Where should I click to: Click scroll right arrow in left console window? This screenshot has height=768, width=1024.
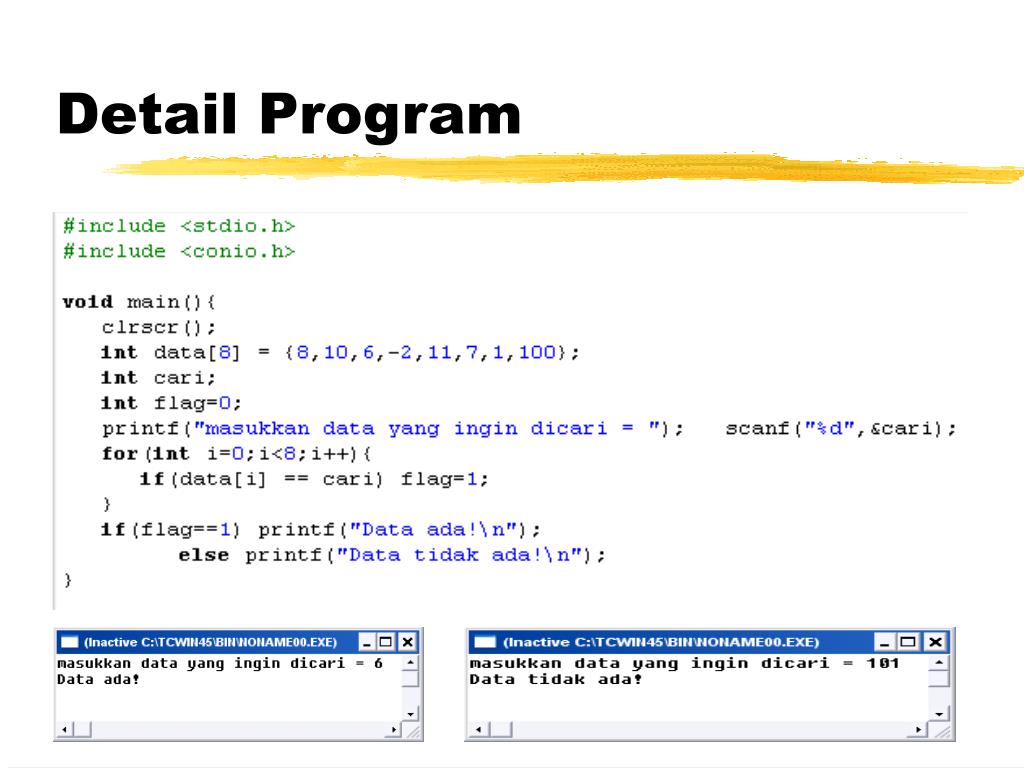pyautogui.click(x=394, y=729)
